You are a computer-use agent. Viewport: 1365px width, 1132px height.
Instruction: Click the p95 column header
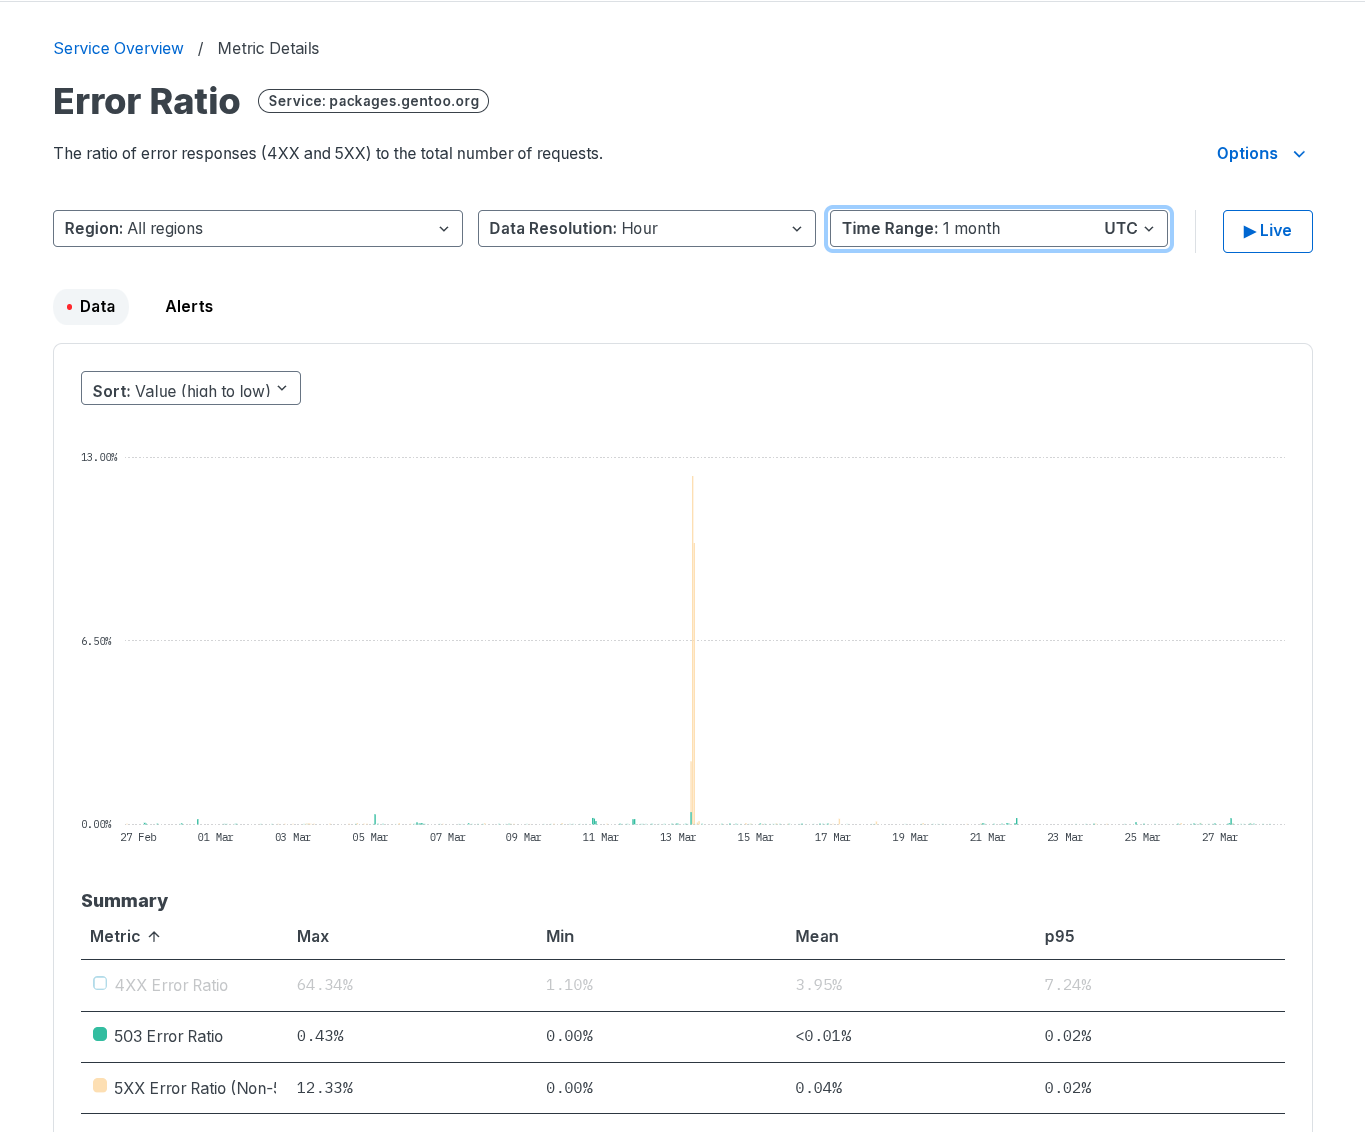(1059, 937)
